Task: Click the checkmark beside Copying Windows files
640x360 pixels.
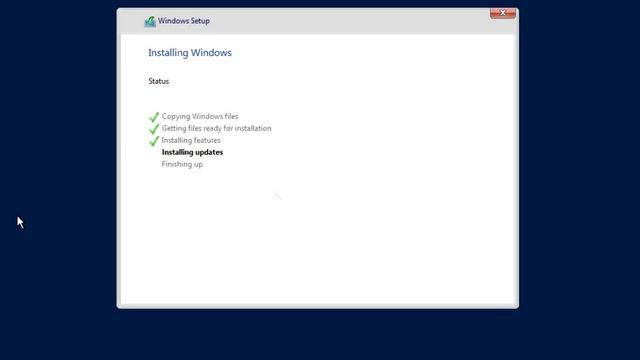Action: (x=154, y=117)
